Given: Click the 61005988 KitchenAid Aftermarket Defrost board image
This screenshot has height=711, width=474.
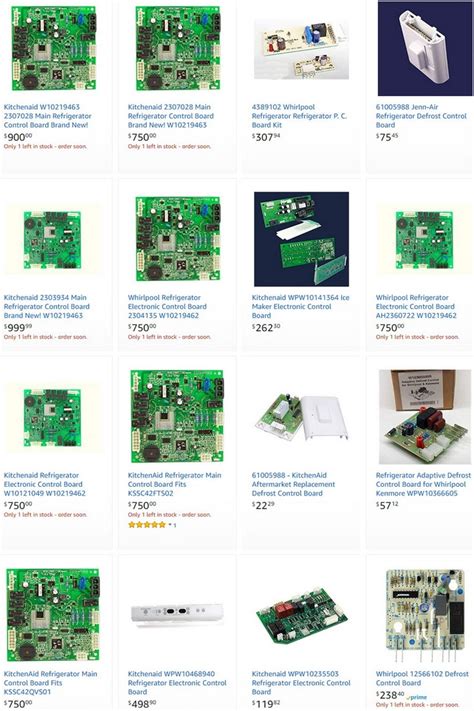Looking at the screenshot, I should 301,418.
